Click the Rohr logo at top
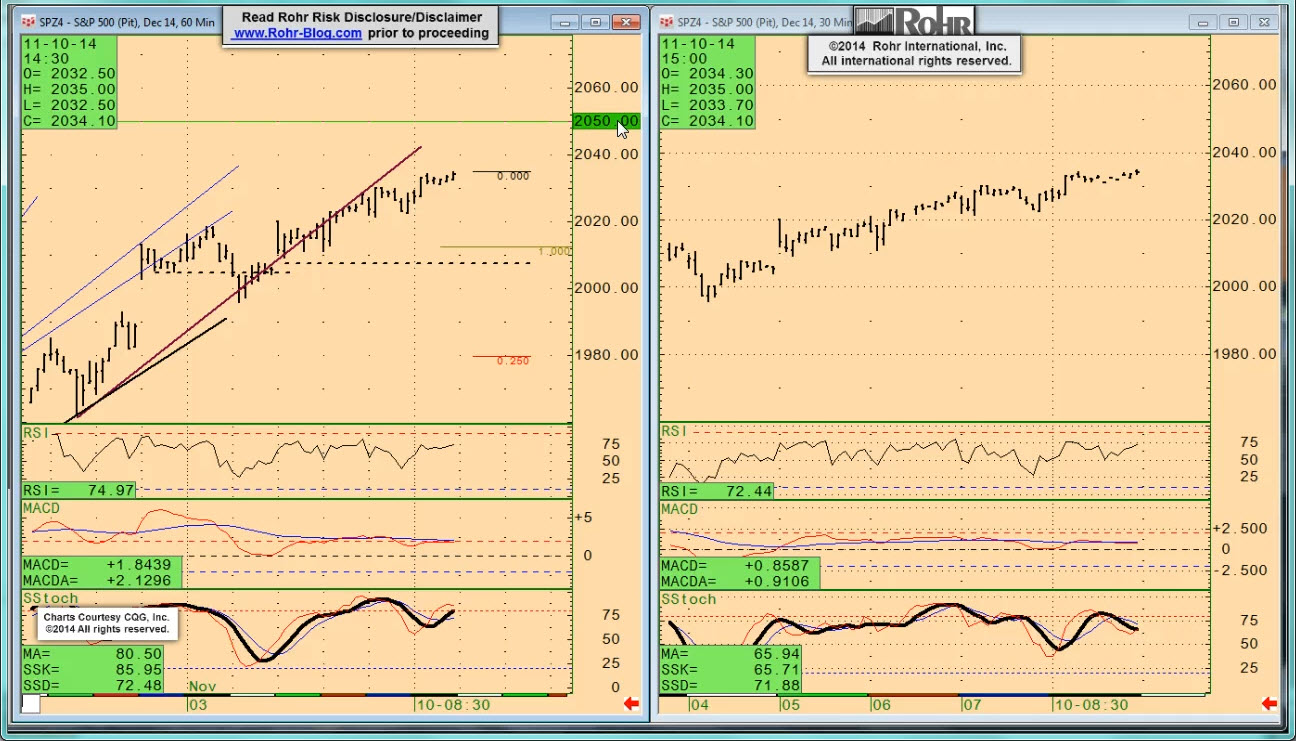This screenshot has width=1296, height=741. [x=914, y=21]
